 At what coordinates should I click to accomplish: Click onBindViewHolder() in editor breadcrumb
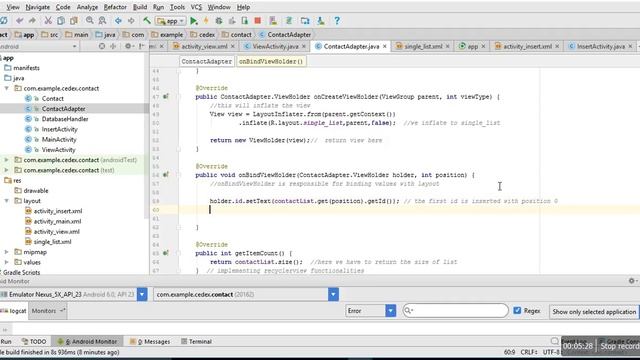pyautogui.click(x=271, y=61)
